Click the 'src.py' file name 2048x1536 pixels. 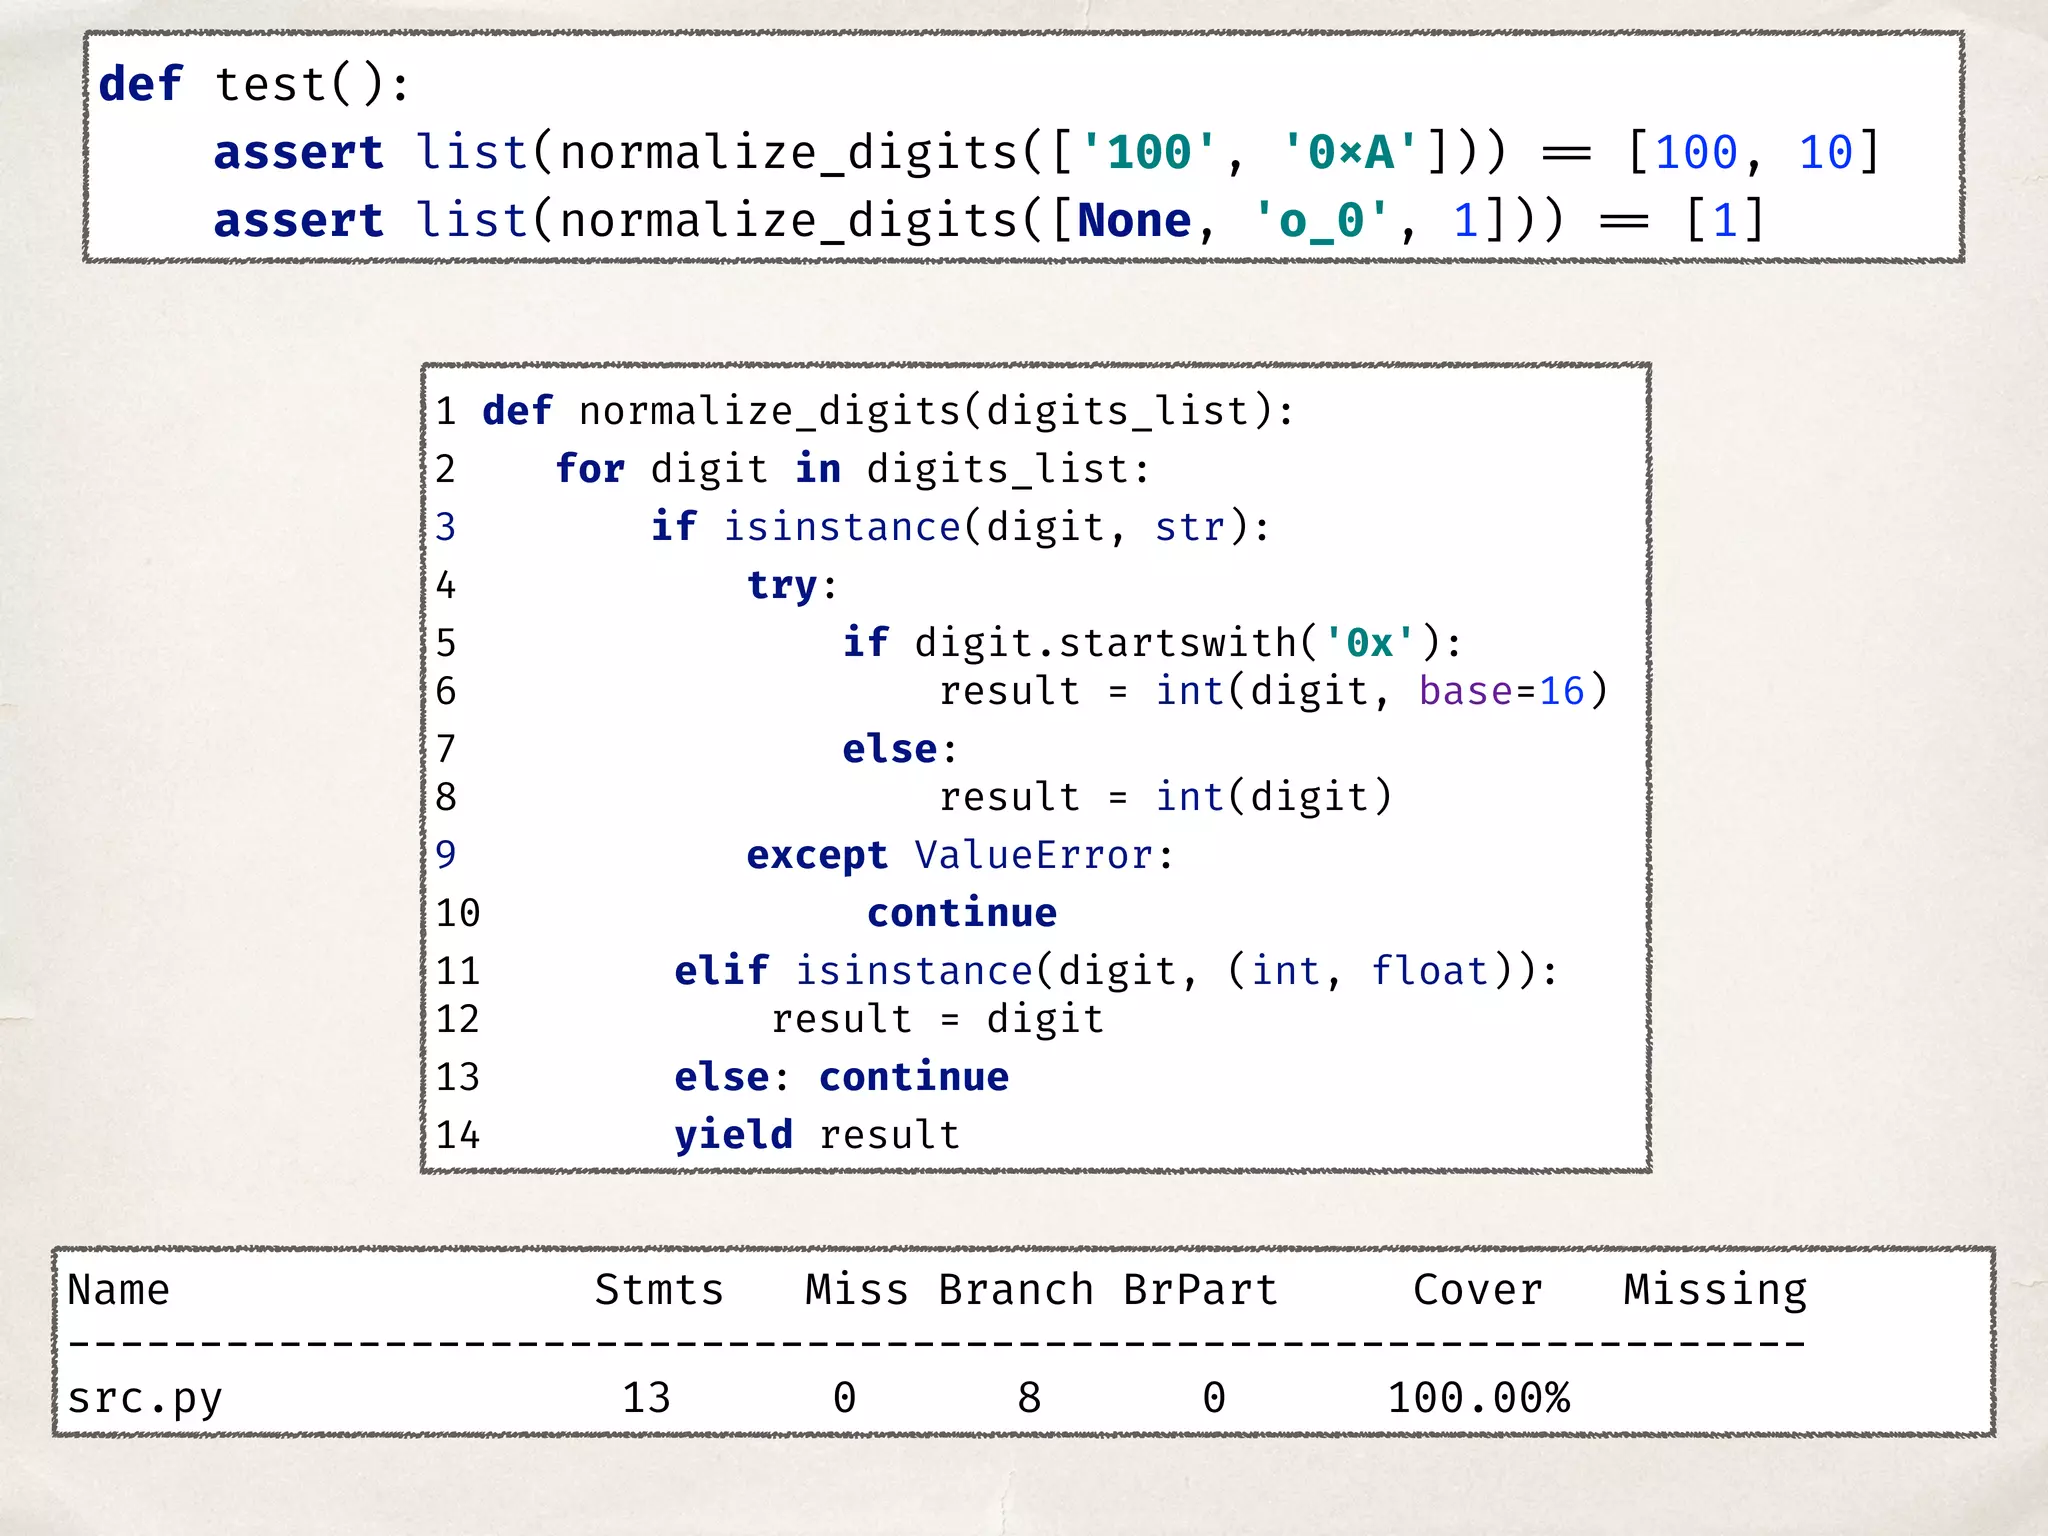145,1398
